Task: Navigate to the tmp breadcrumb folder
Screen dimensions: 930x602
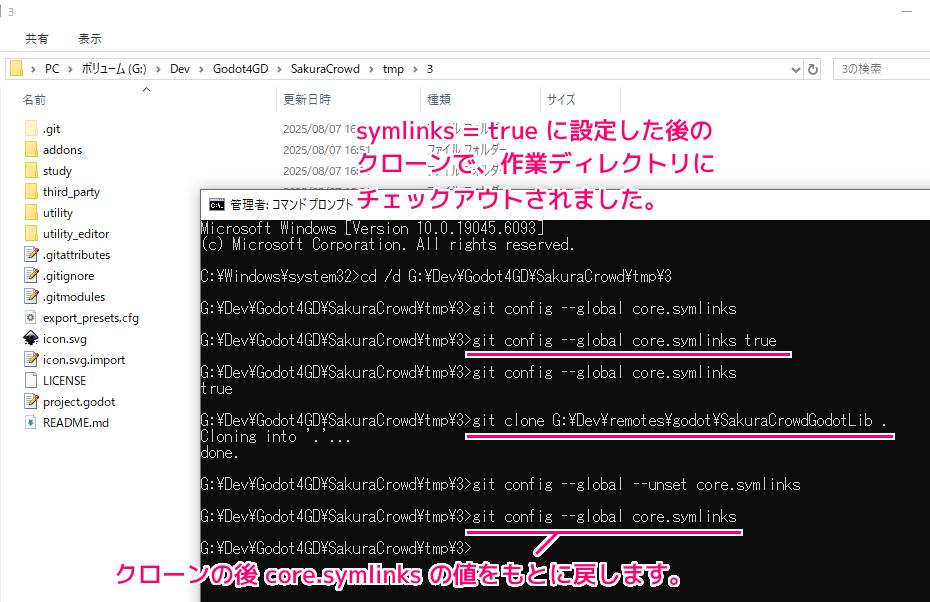Action: pos(392,69)
